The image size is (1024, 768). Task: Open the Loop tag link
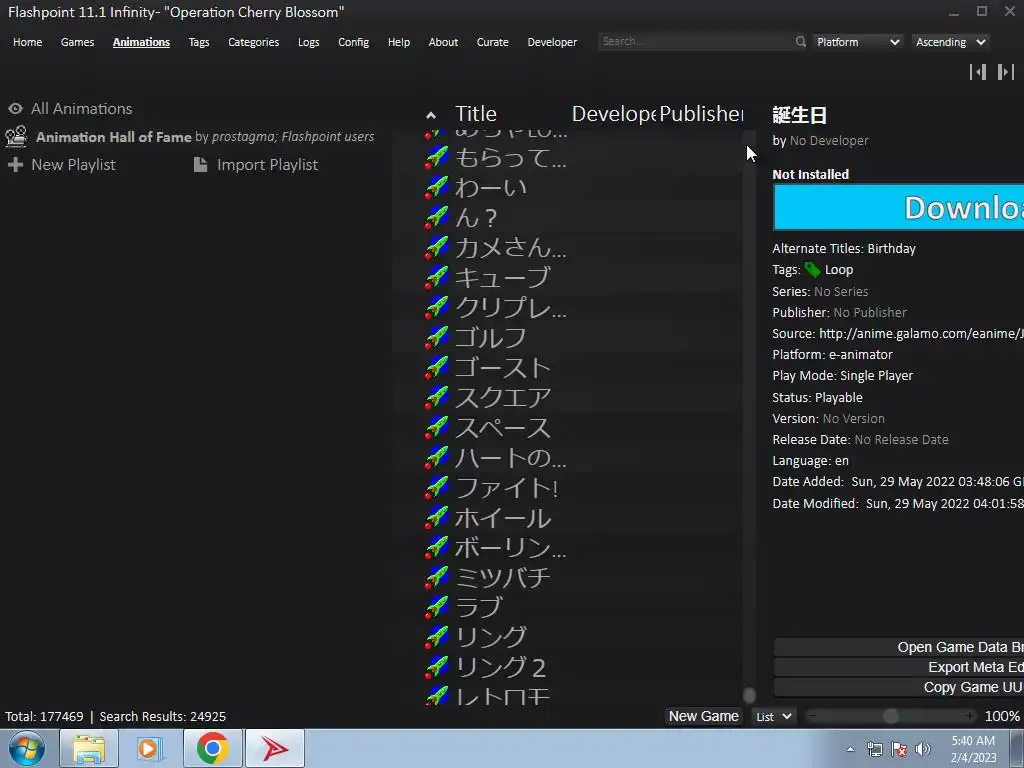[x=839, y=270]
